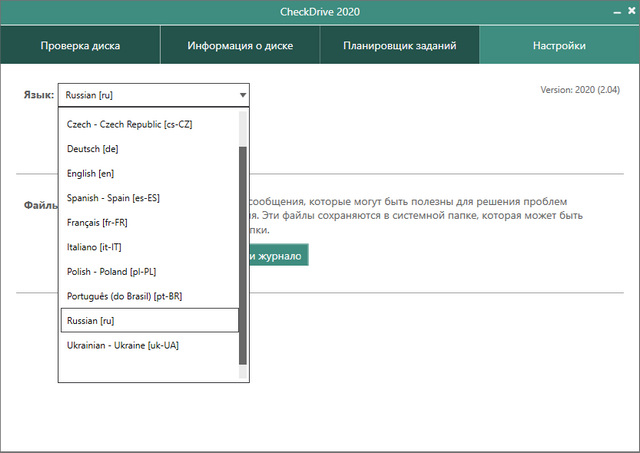Open the Планировщик заданий tab
The image size is (640, 453).
(x=400, y=46)
